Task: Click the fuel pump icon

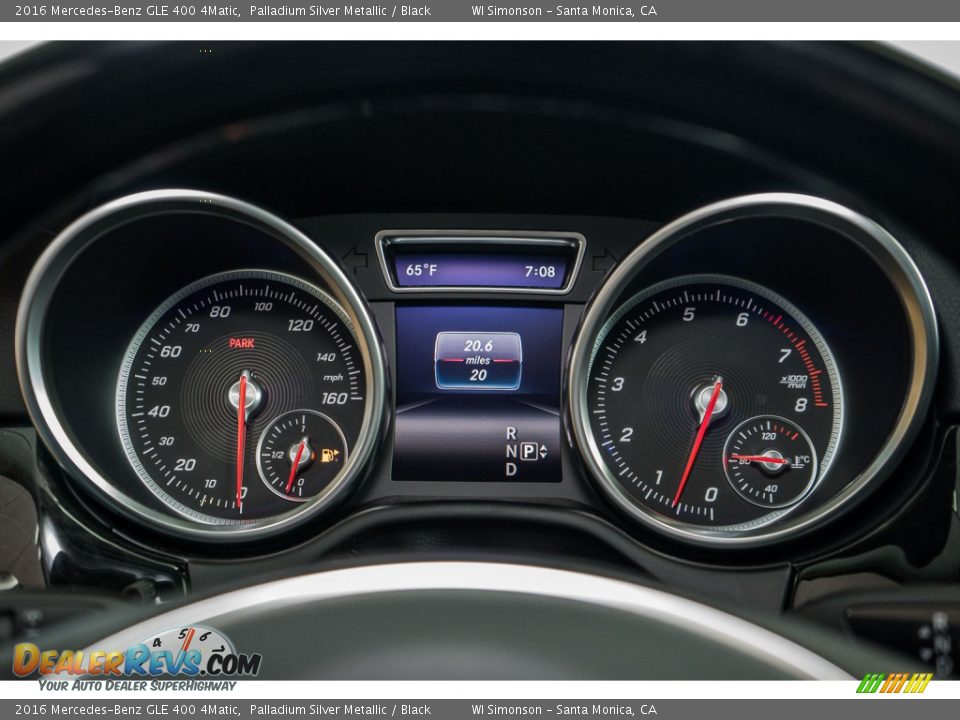Action: 329,455
